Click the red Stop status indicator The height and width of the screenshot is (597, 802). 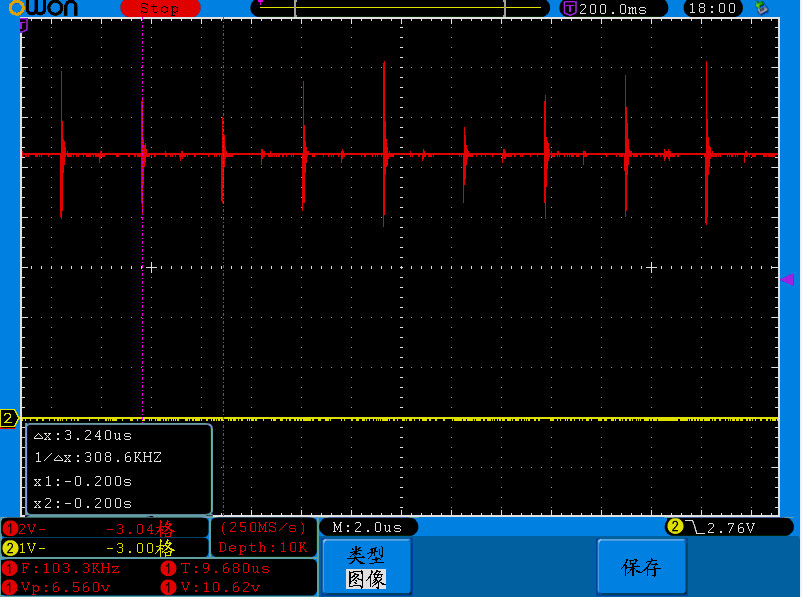coord(160,8)
